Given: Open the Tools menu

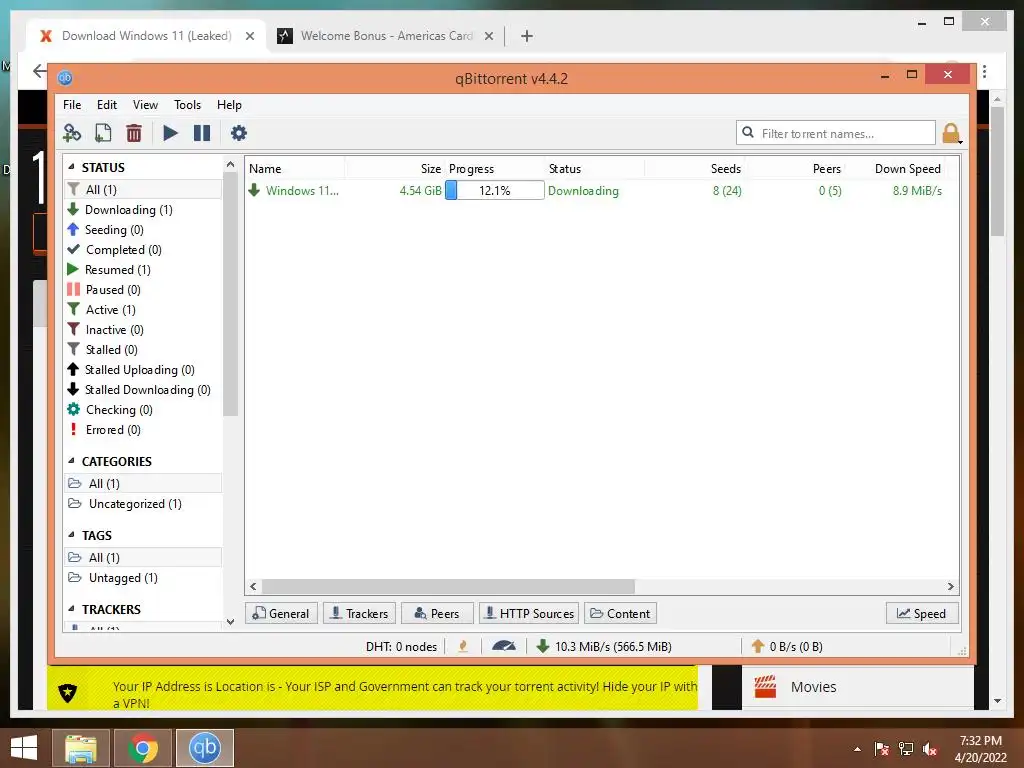Looking at the screenshot, I should (x=187, y=104).
